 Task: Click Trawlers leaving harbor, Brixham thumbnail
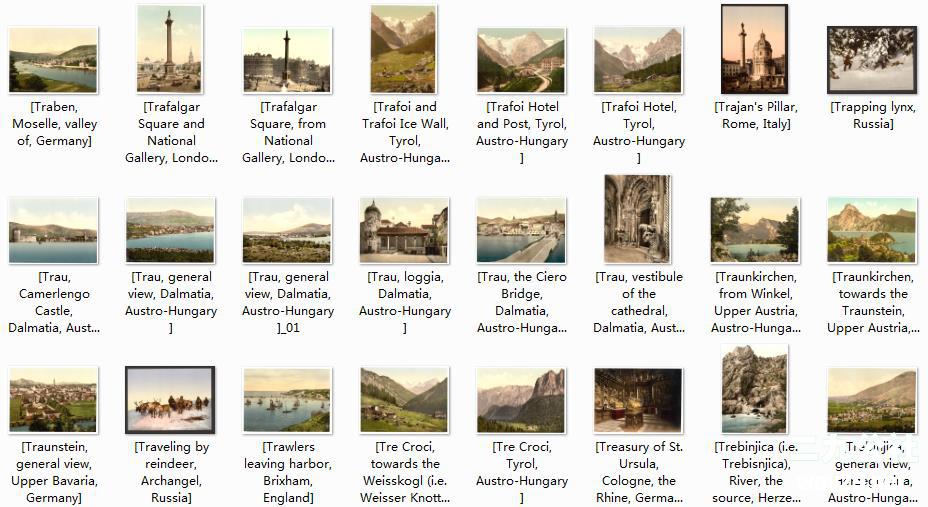pyautogui.click(x=287, y=400)
